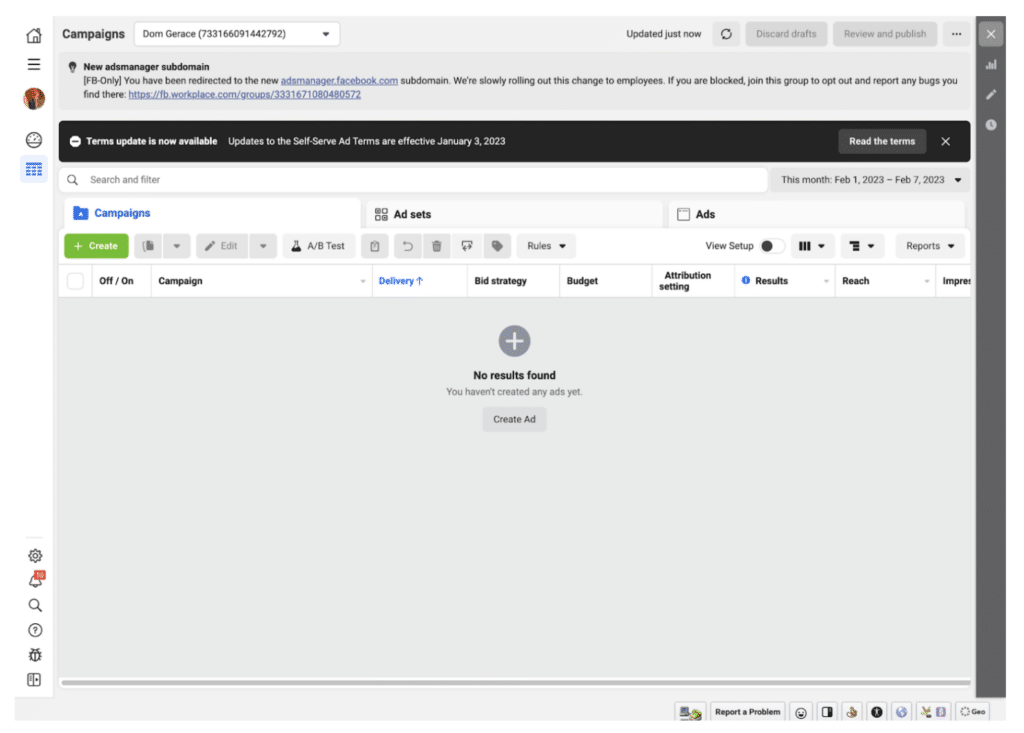The image size is (1024, 733).
Task: Click the large plus circle icon
Action: coord(515,340)
